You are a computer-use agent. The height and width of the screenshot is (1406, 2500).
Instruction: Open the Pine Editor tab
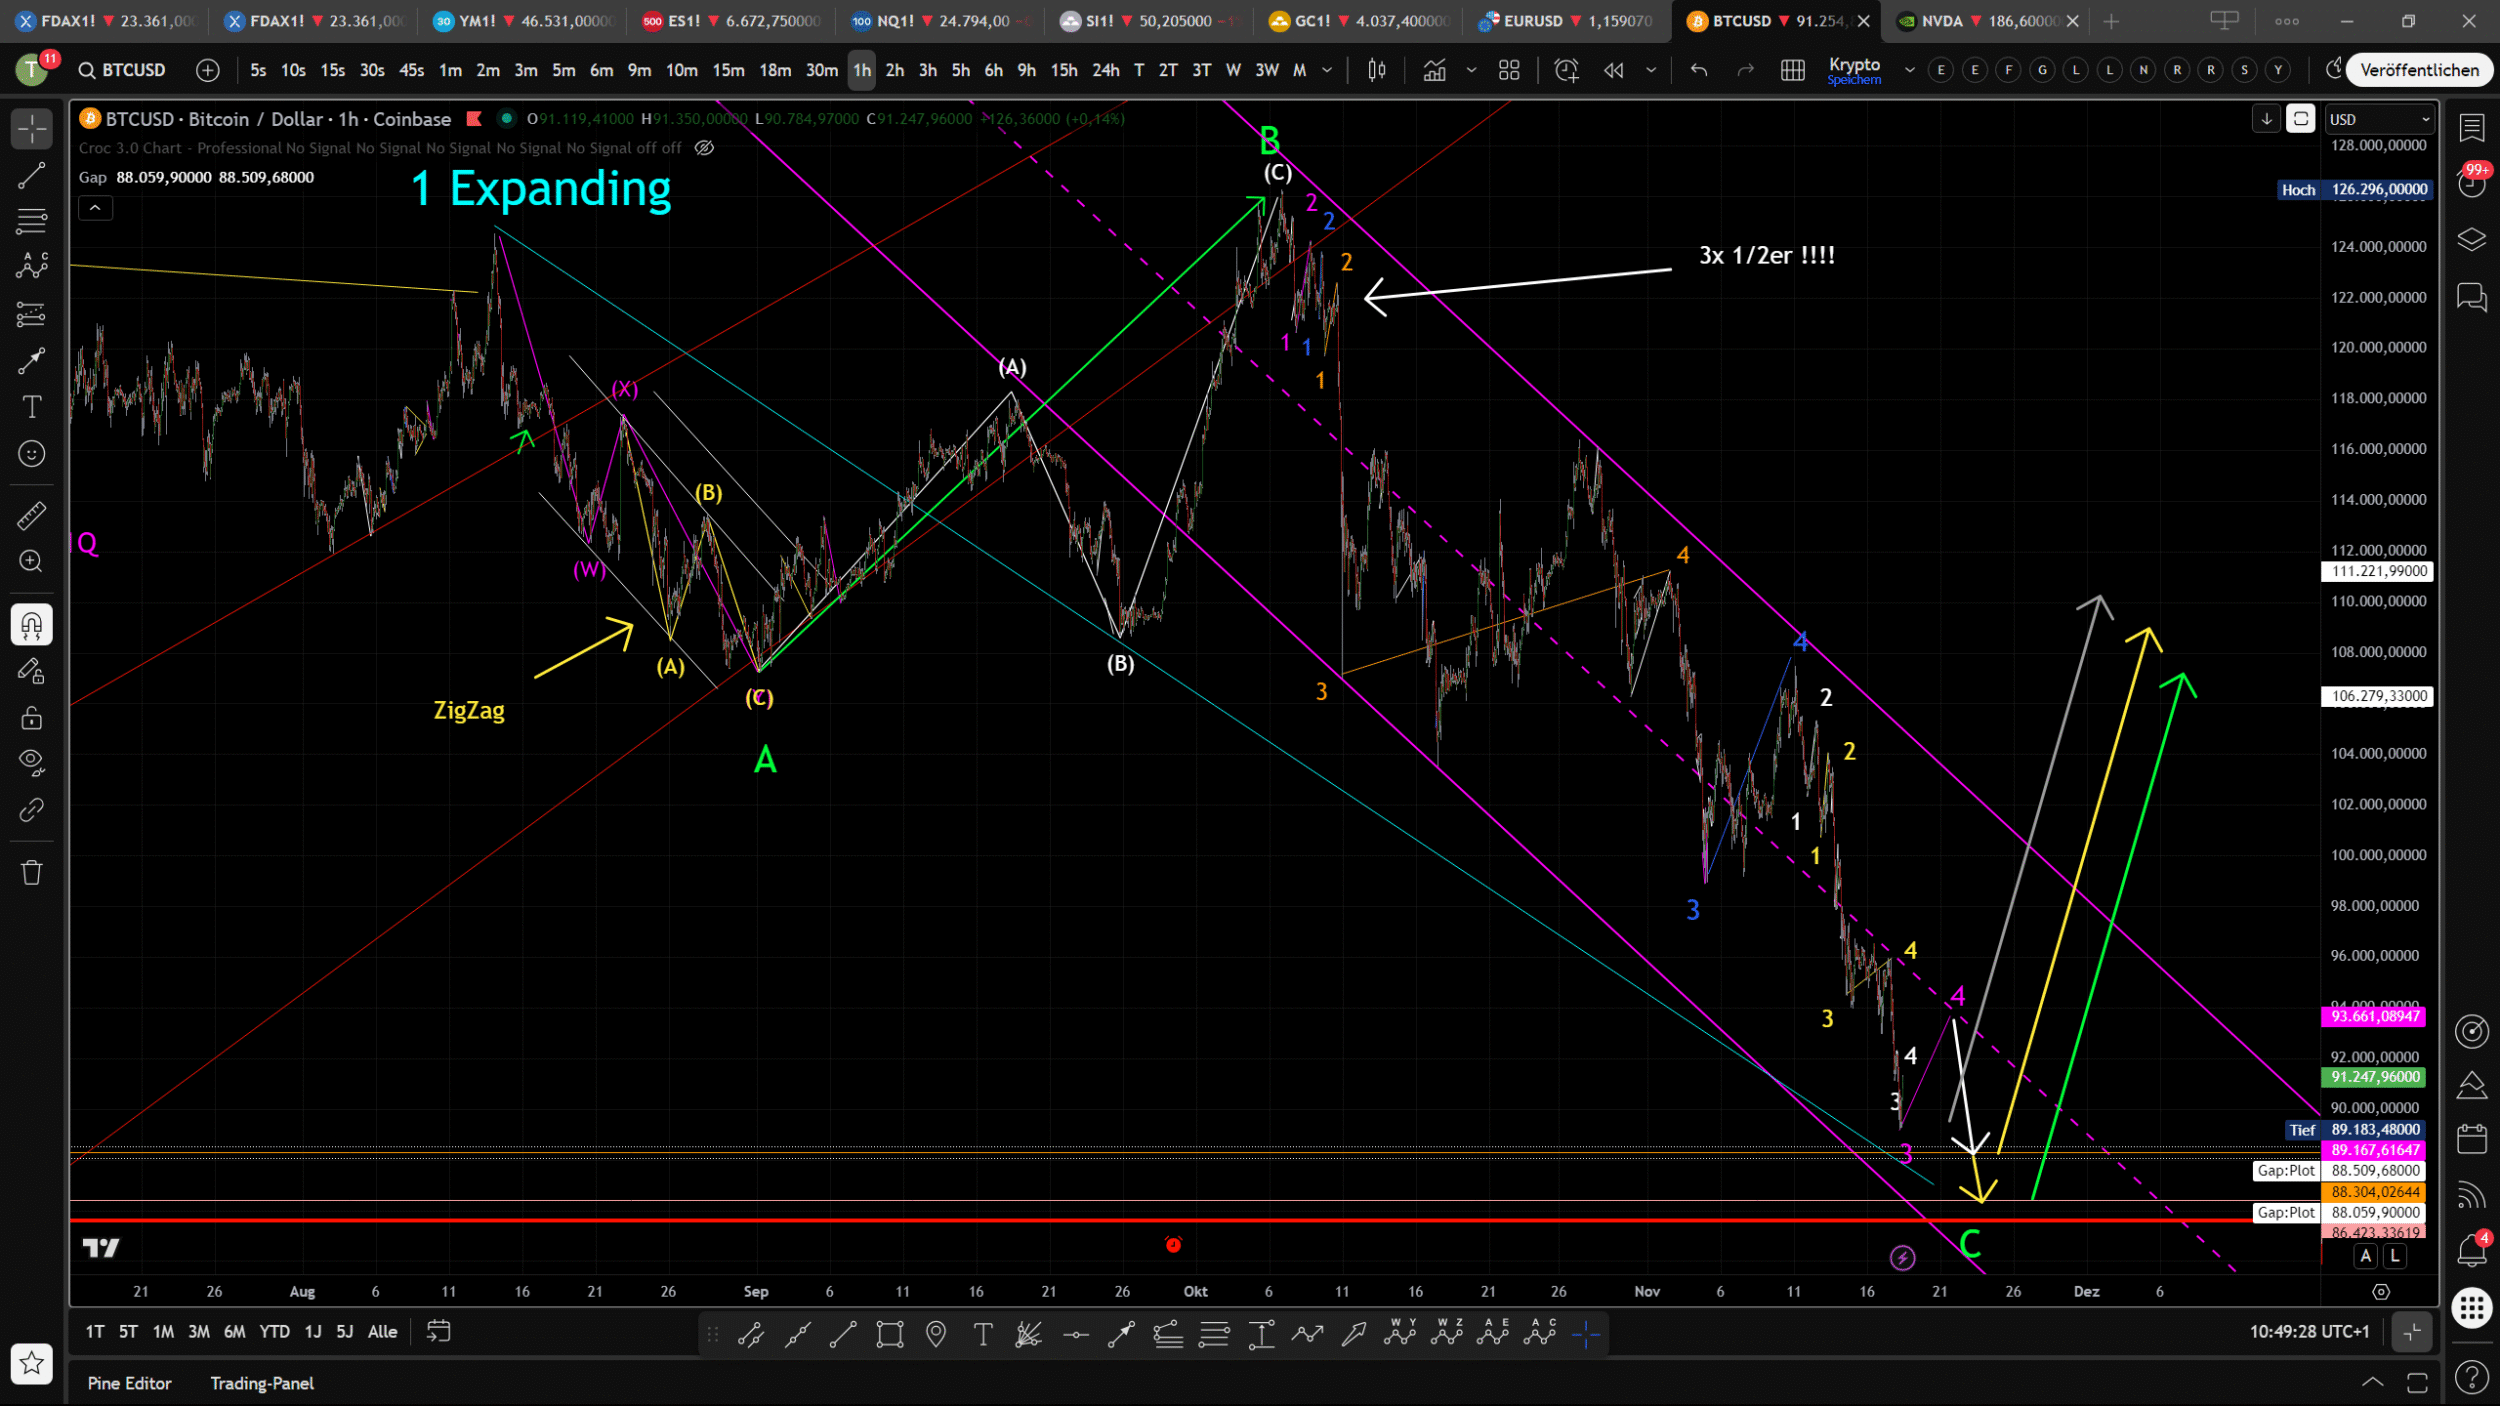pyautogui.click(x=129, y=1383)
